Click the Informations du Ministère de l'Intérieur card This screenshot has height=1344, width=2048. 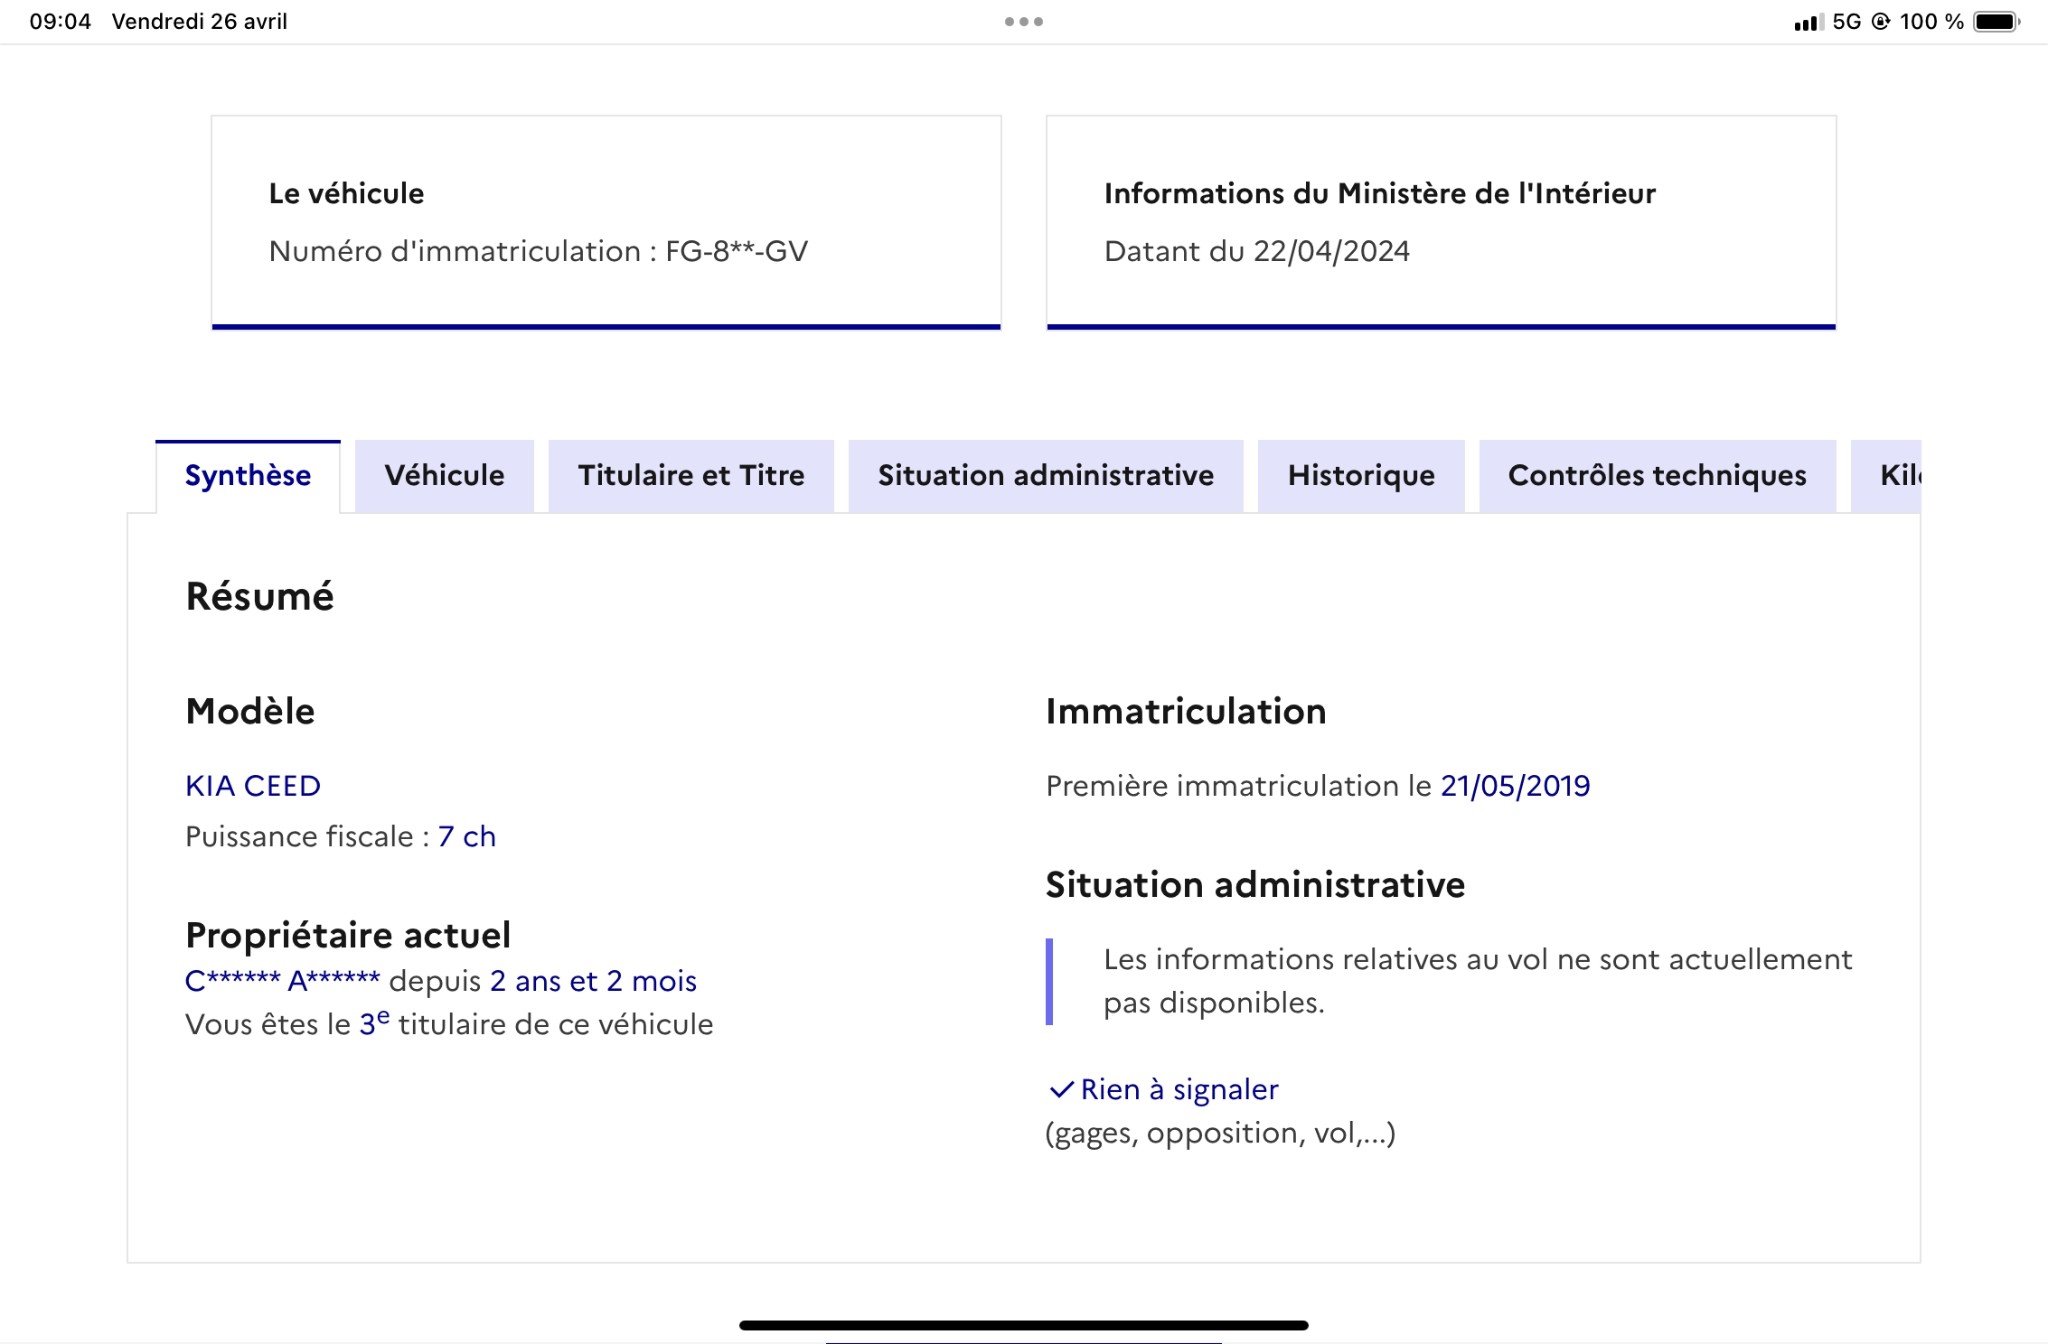[x=1441, y=222]
